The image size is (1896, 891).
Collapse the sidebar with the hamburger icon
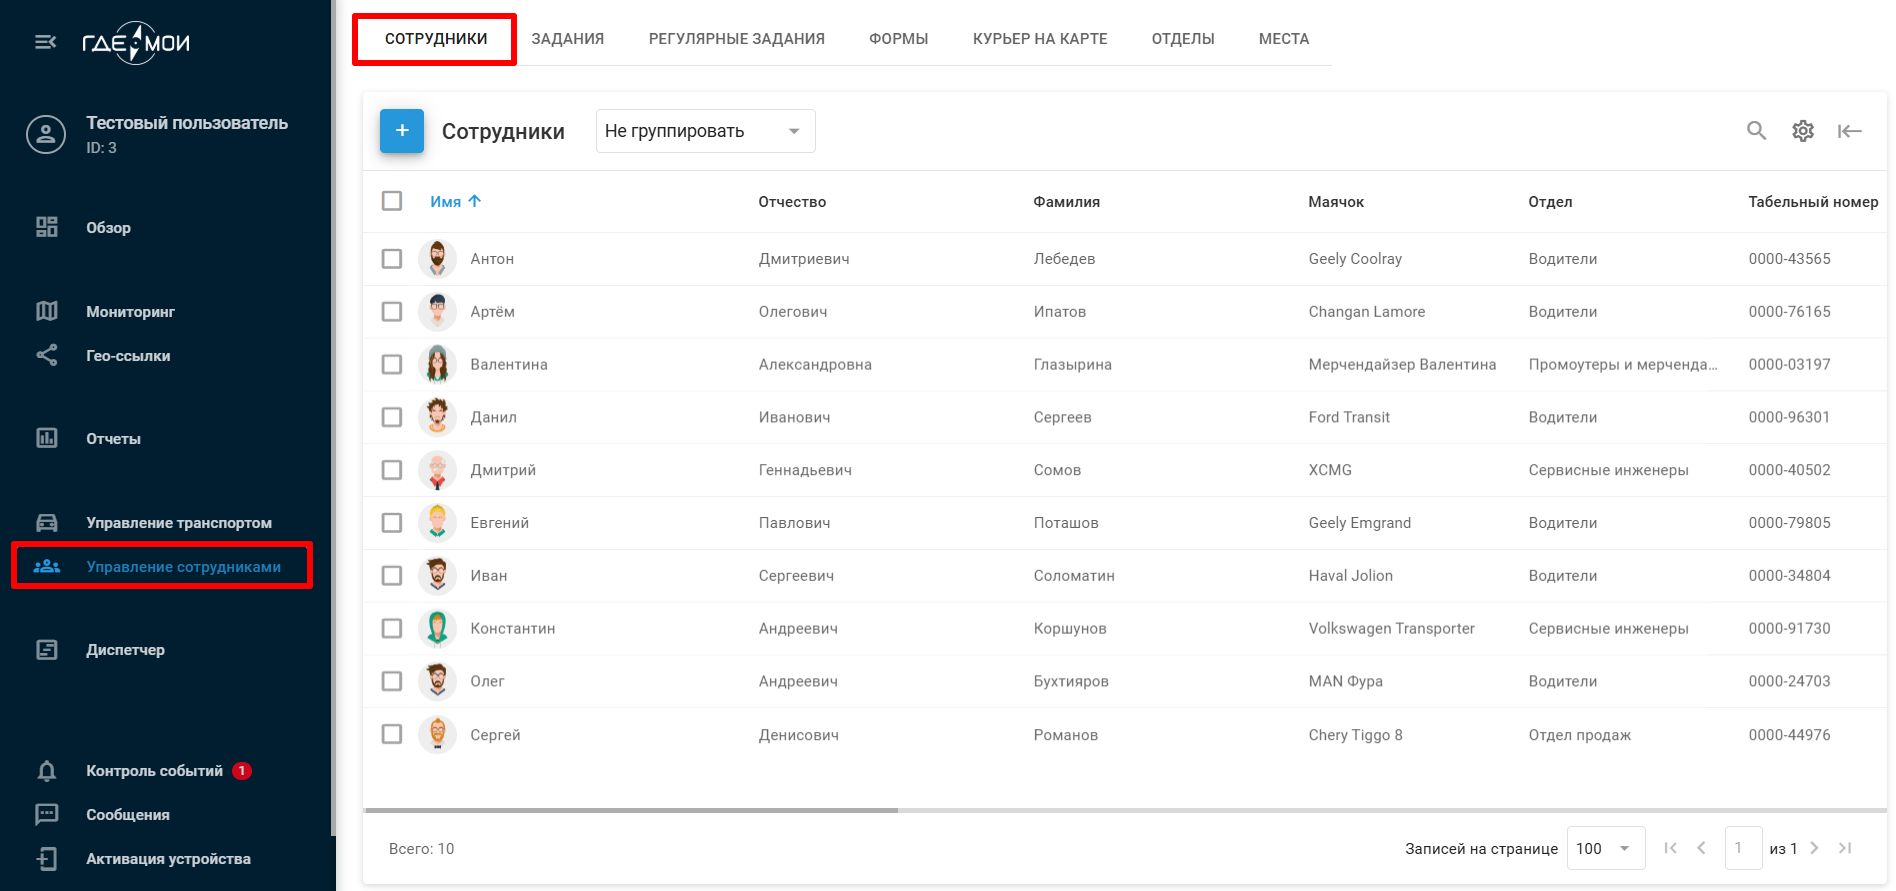click(45, 42)
